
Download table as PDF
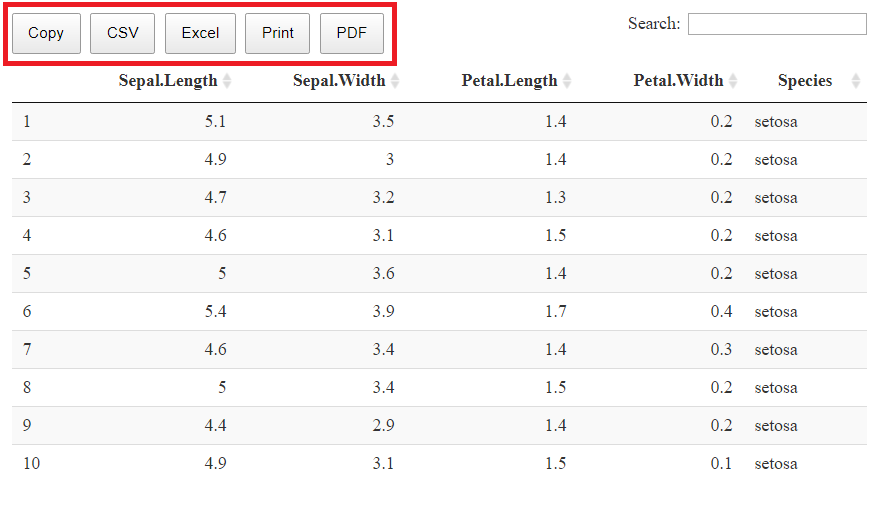pos(352,33)
